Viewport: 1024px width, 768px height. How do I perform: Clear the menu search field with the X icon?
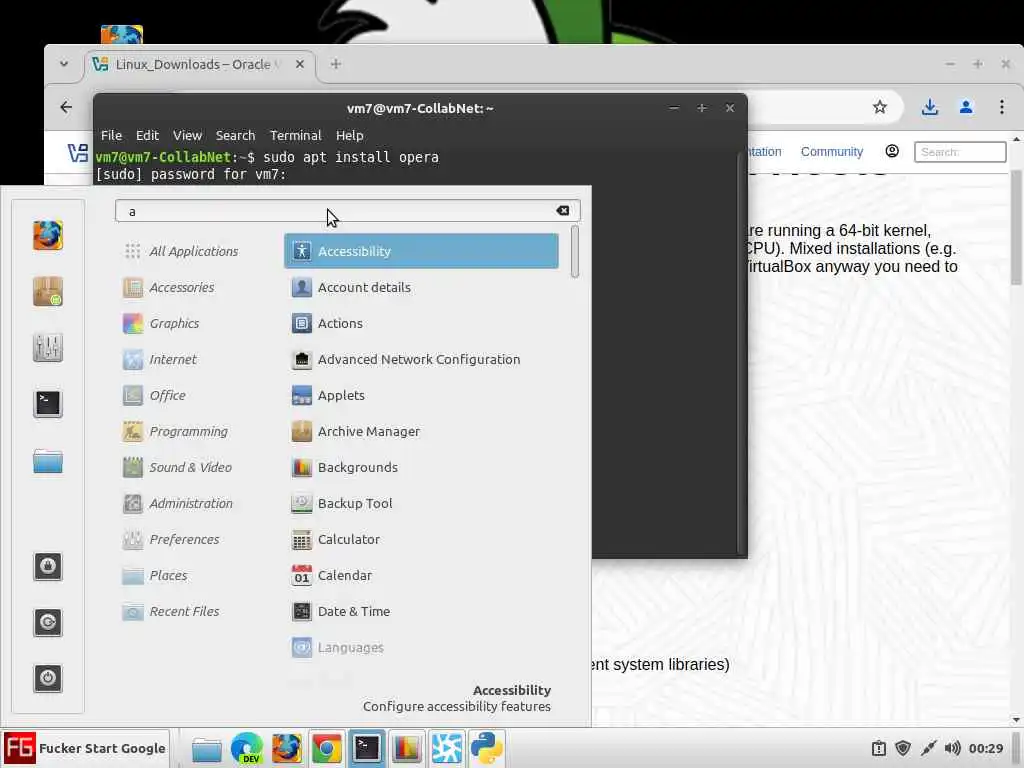[x=562, y=210]
